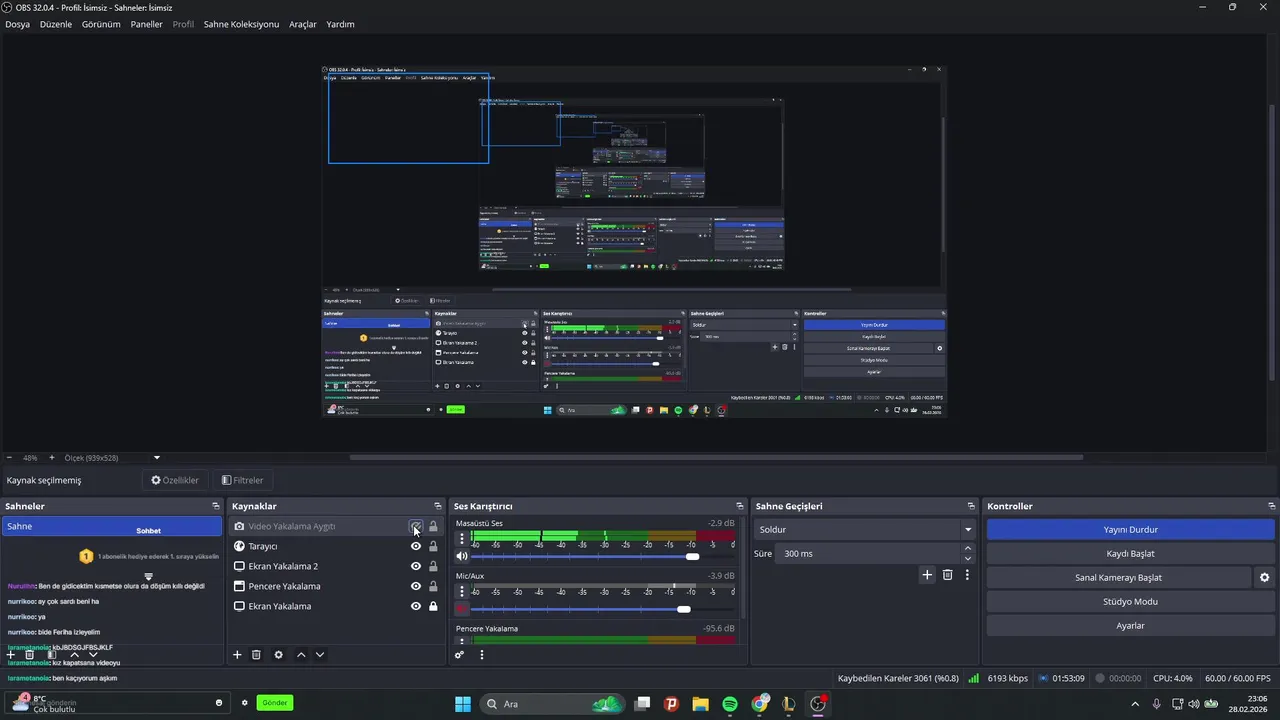The width and height of the screenshot is (1280, 720).
Task: Hide the Ekran Yakalama 2 source
Action: (x=416, y=566)
